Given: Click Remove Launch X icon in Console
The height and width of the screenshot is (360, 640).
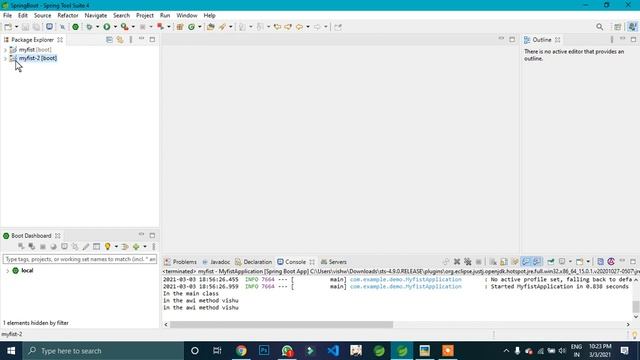Looking at the screenshot, I should click(x=457, y=262).
